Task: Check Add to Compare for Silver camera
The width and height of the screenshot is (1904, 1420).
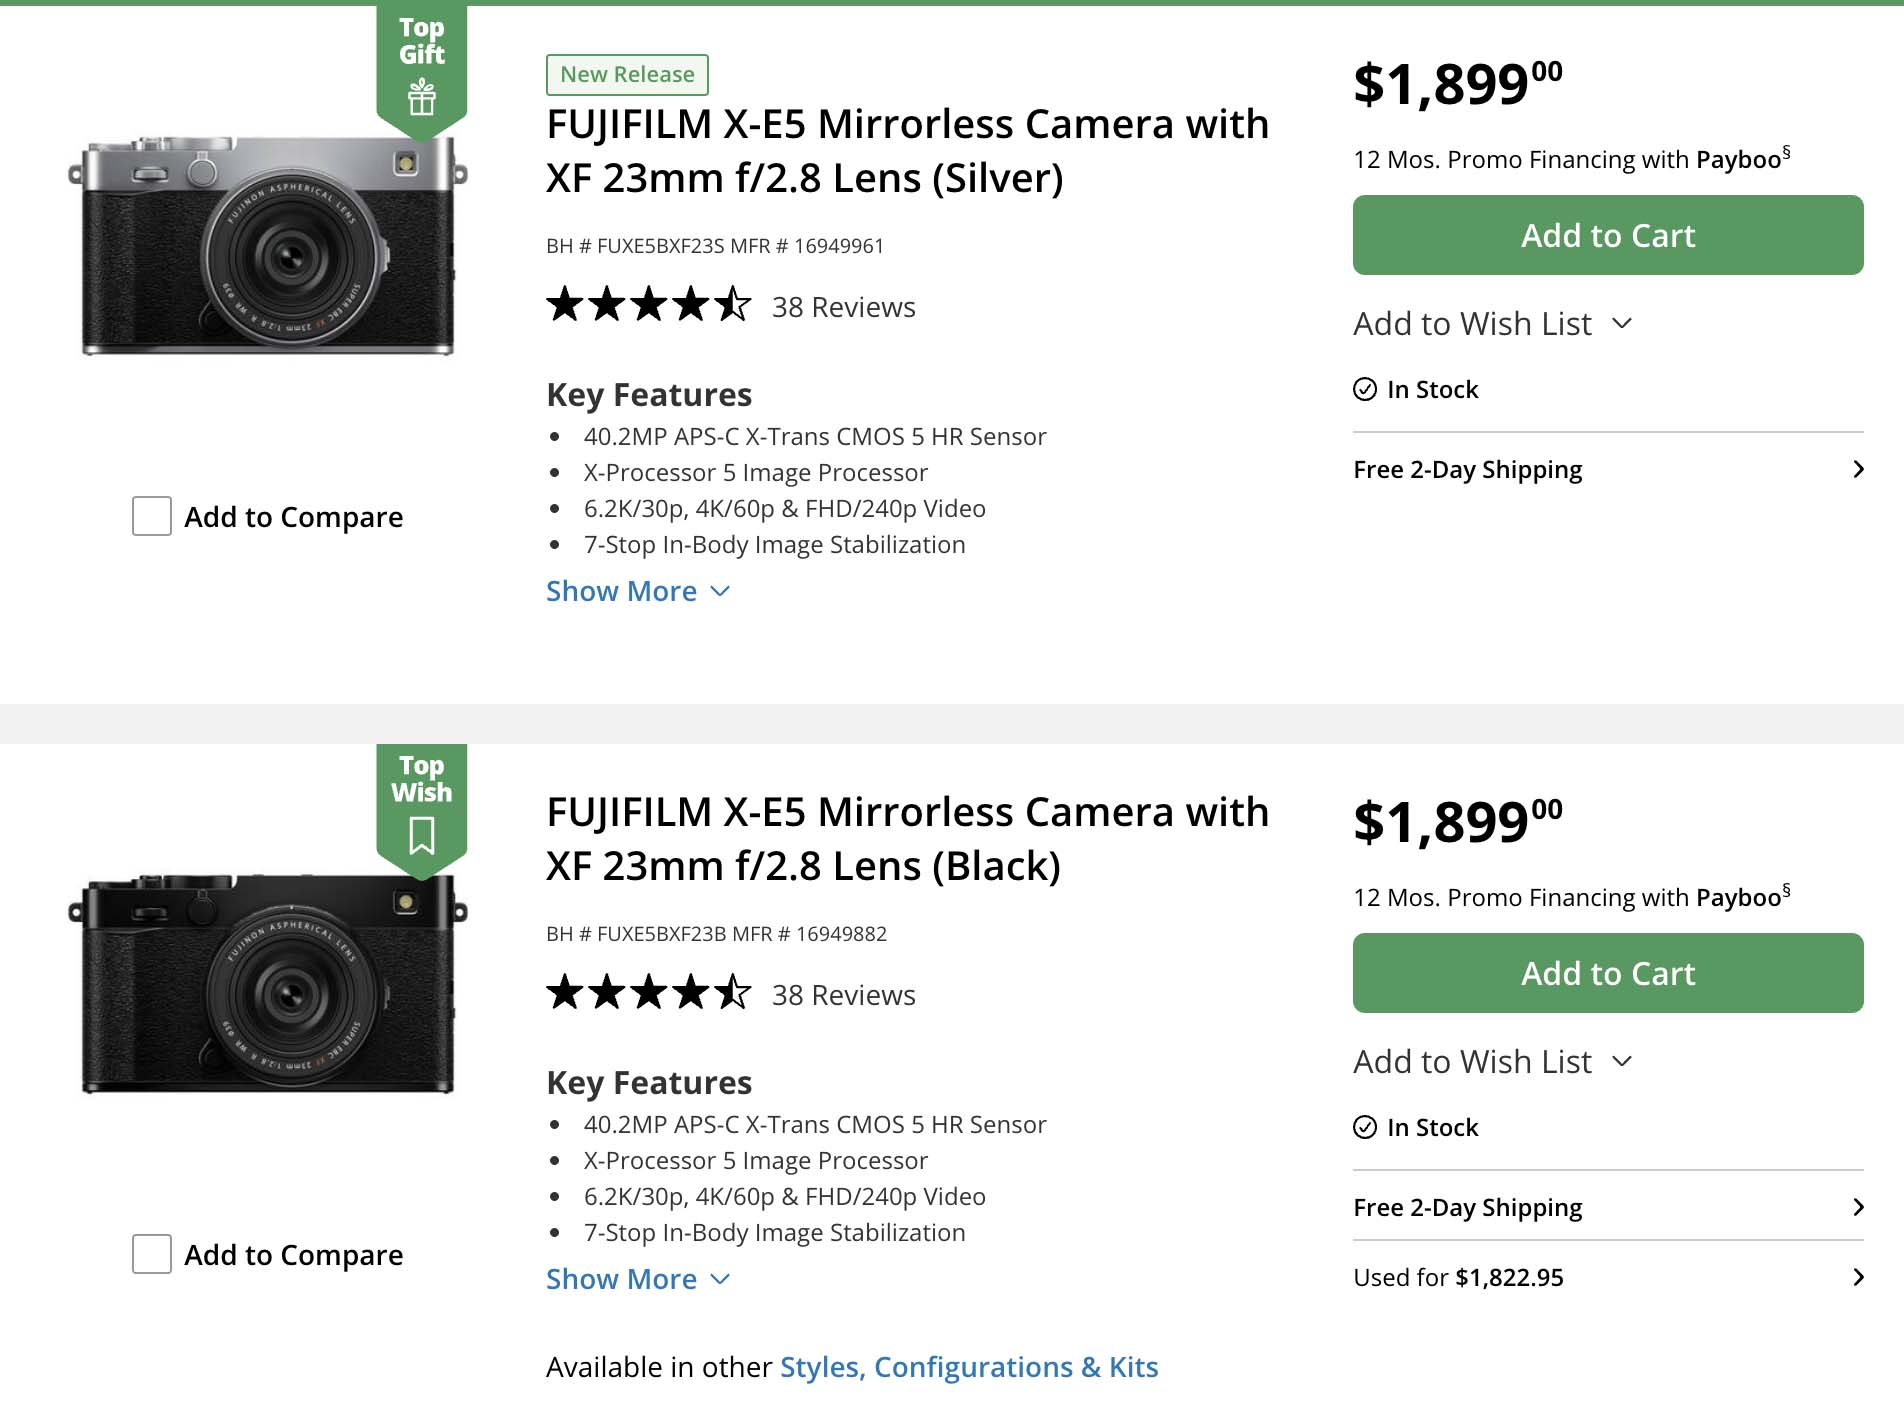Action: 152,516
